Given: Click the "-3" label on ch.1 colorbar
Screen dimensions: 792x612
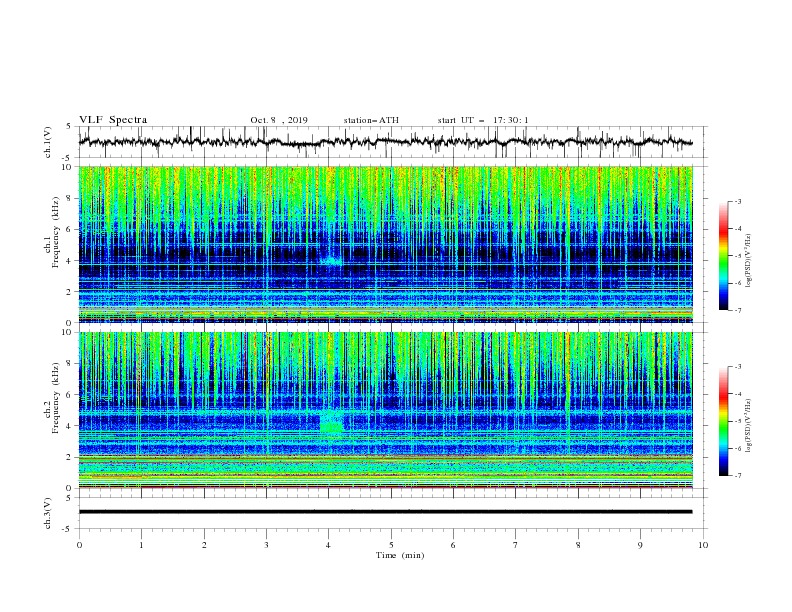Looking at the screenshot, I should pos(737,201).
